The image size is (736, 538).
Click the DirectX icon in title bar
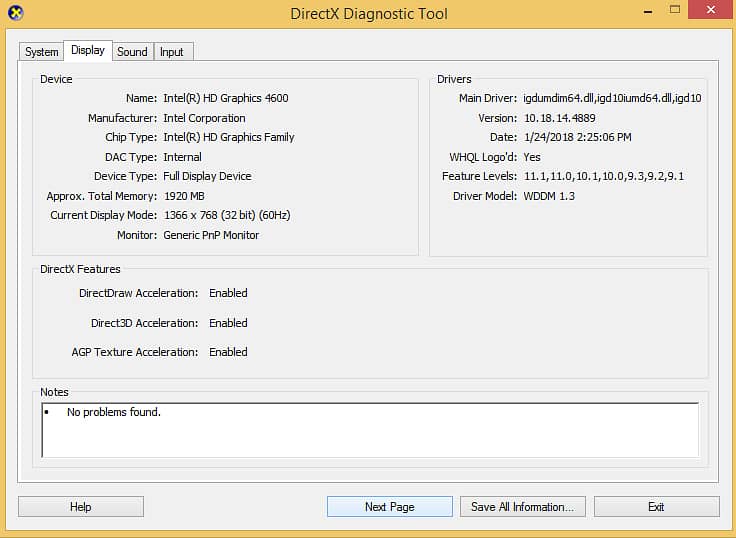pyautogui.click(x=16, y=13)
